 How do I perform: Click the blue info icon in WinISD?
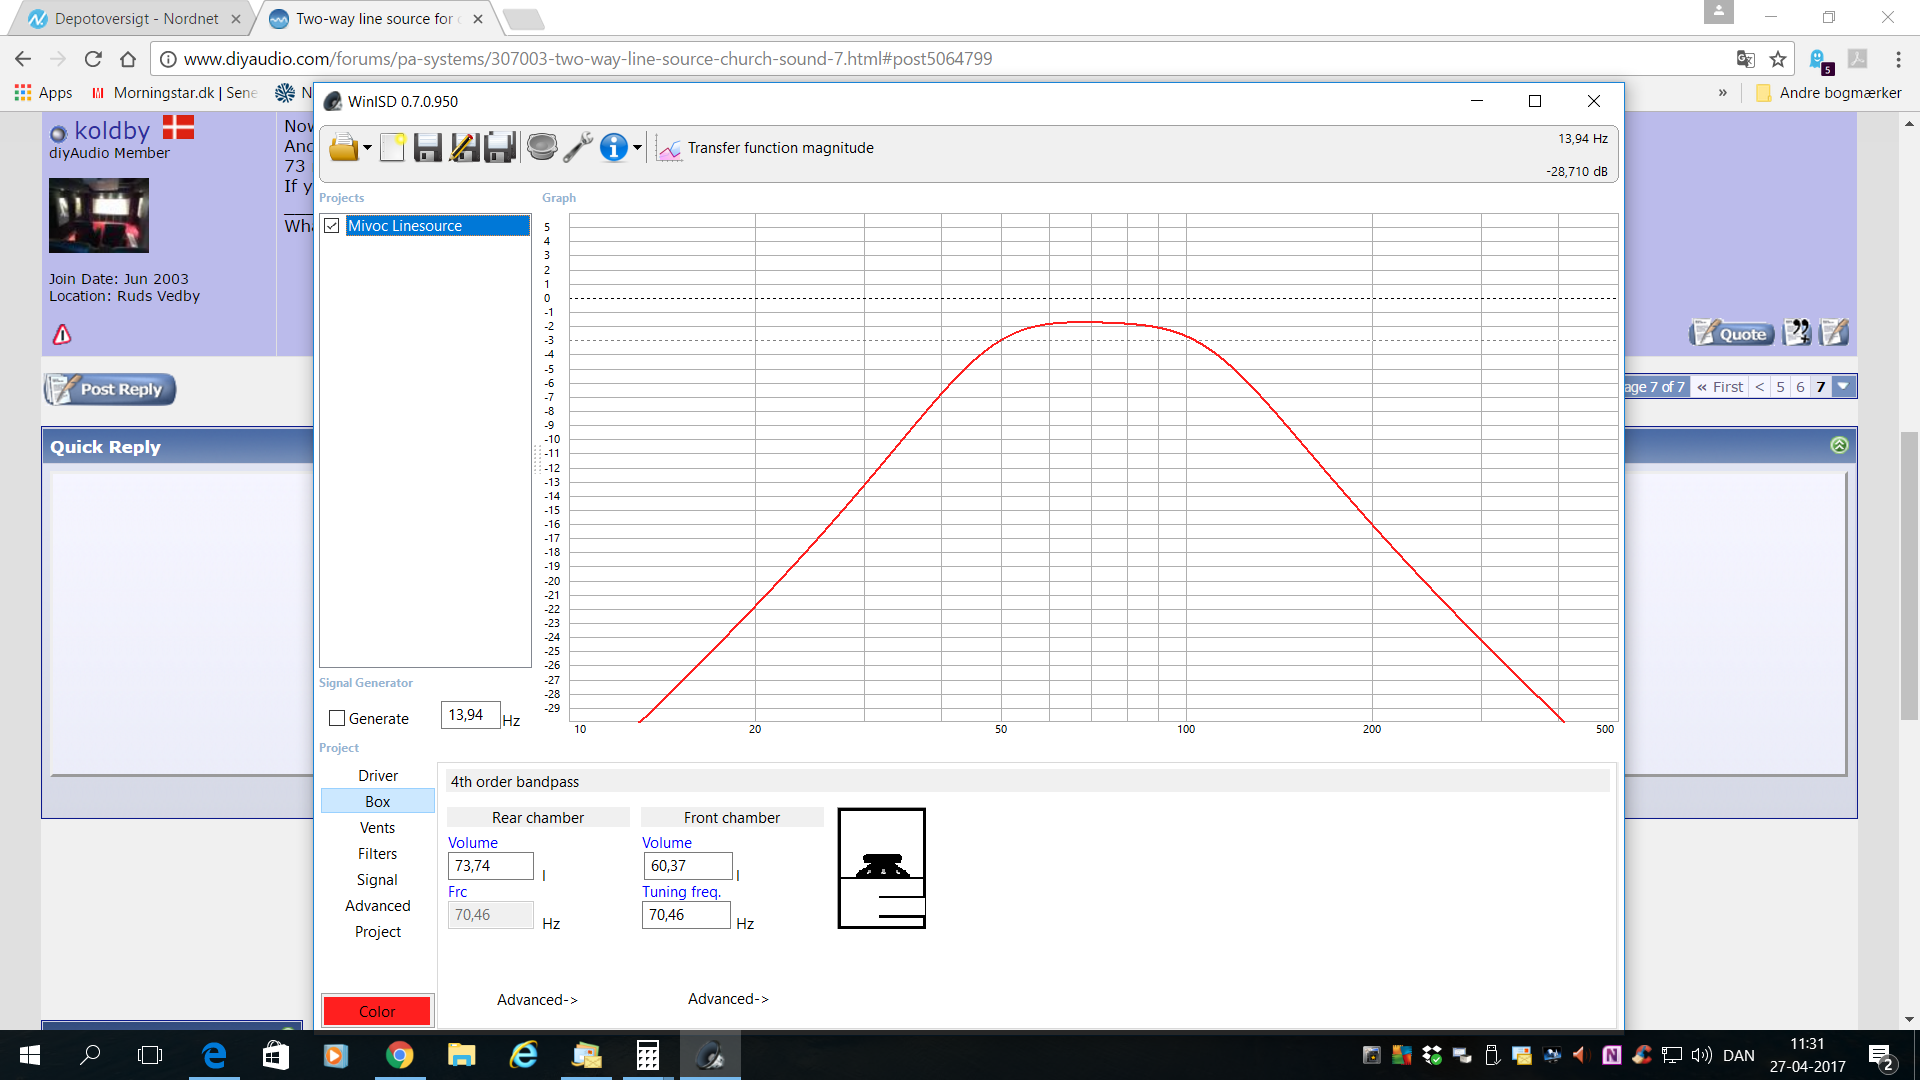point(614,148)
